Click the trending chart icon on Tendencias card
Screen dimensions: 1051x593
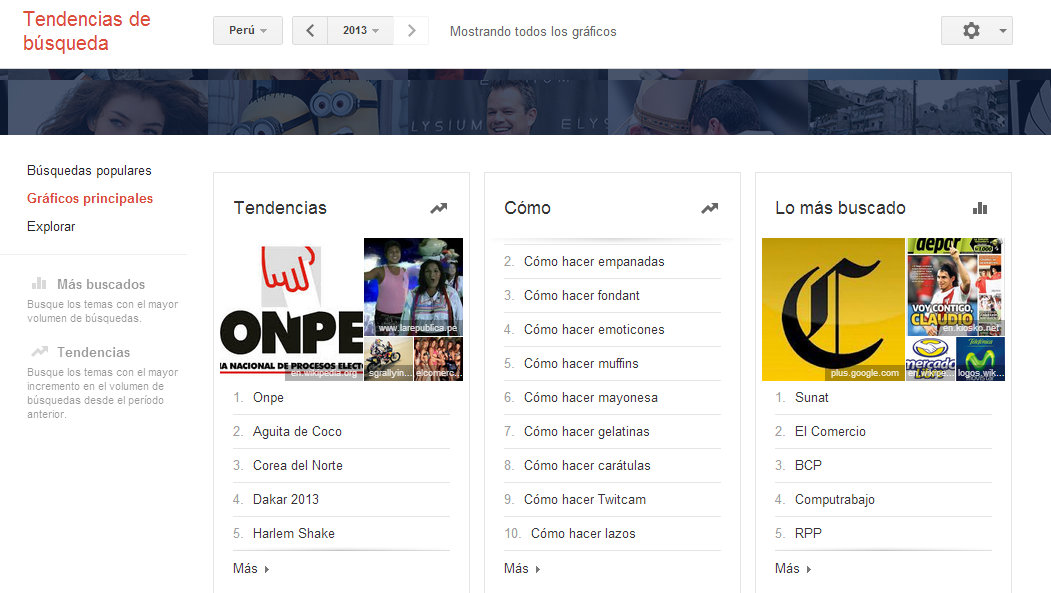(438, 208)
